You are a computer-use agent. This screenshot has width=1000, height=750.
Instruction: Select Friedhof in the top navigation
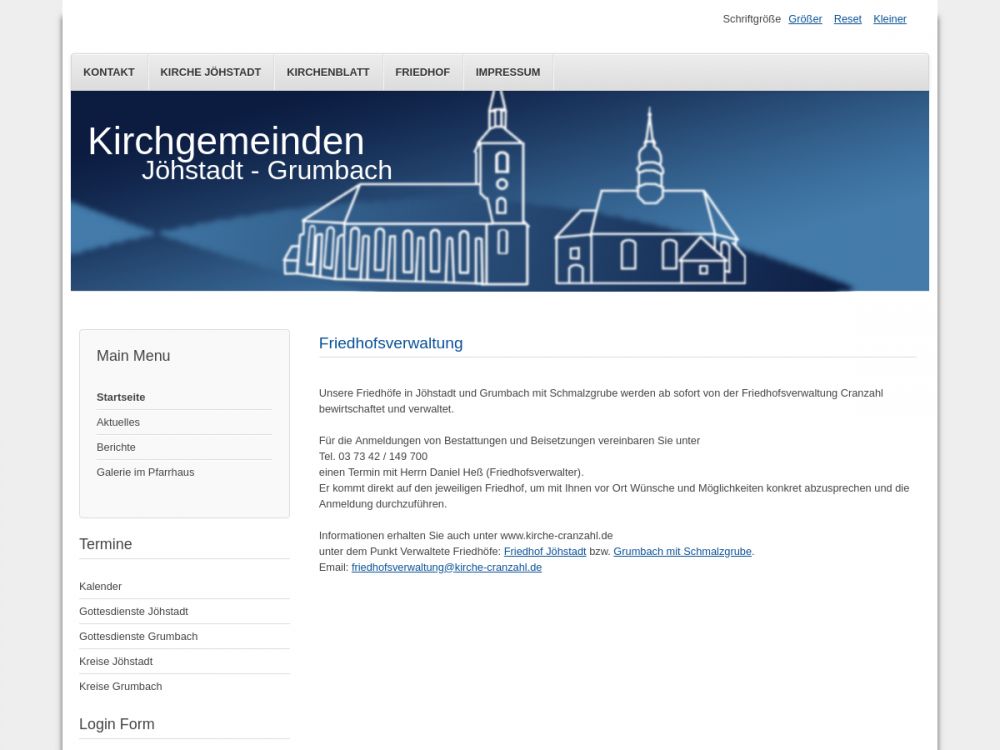pos(422,72)
